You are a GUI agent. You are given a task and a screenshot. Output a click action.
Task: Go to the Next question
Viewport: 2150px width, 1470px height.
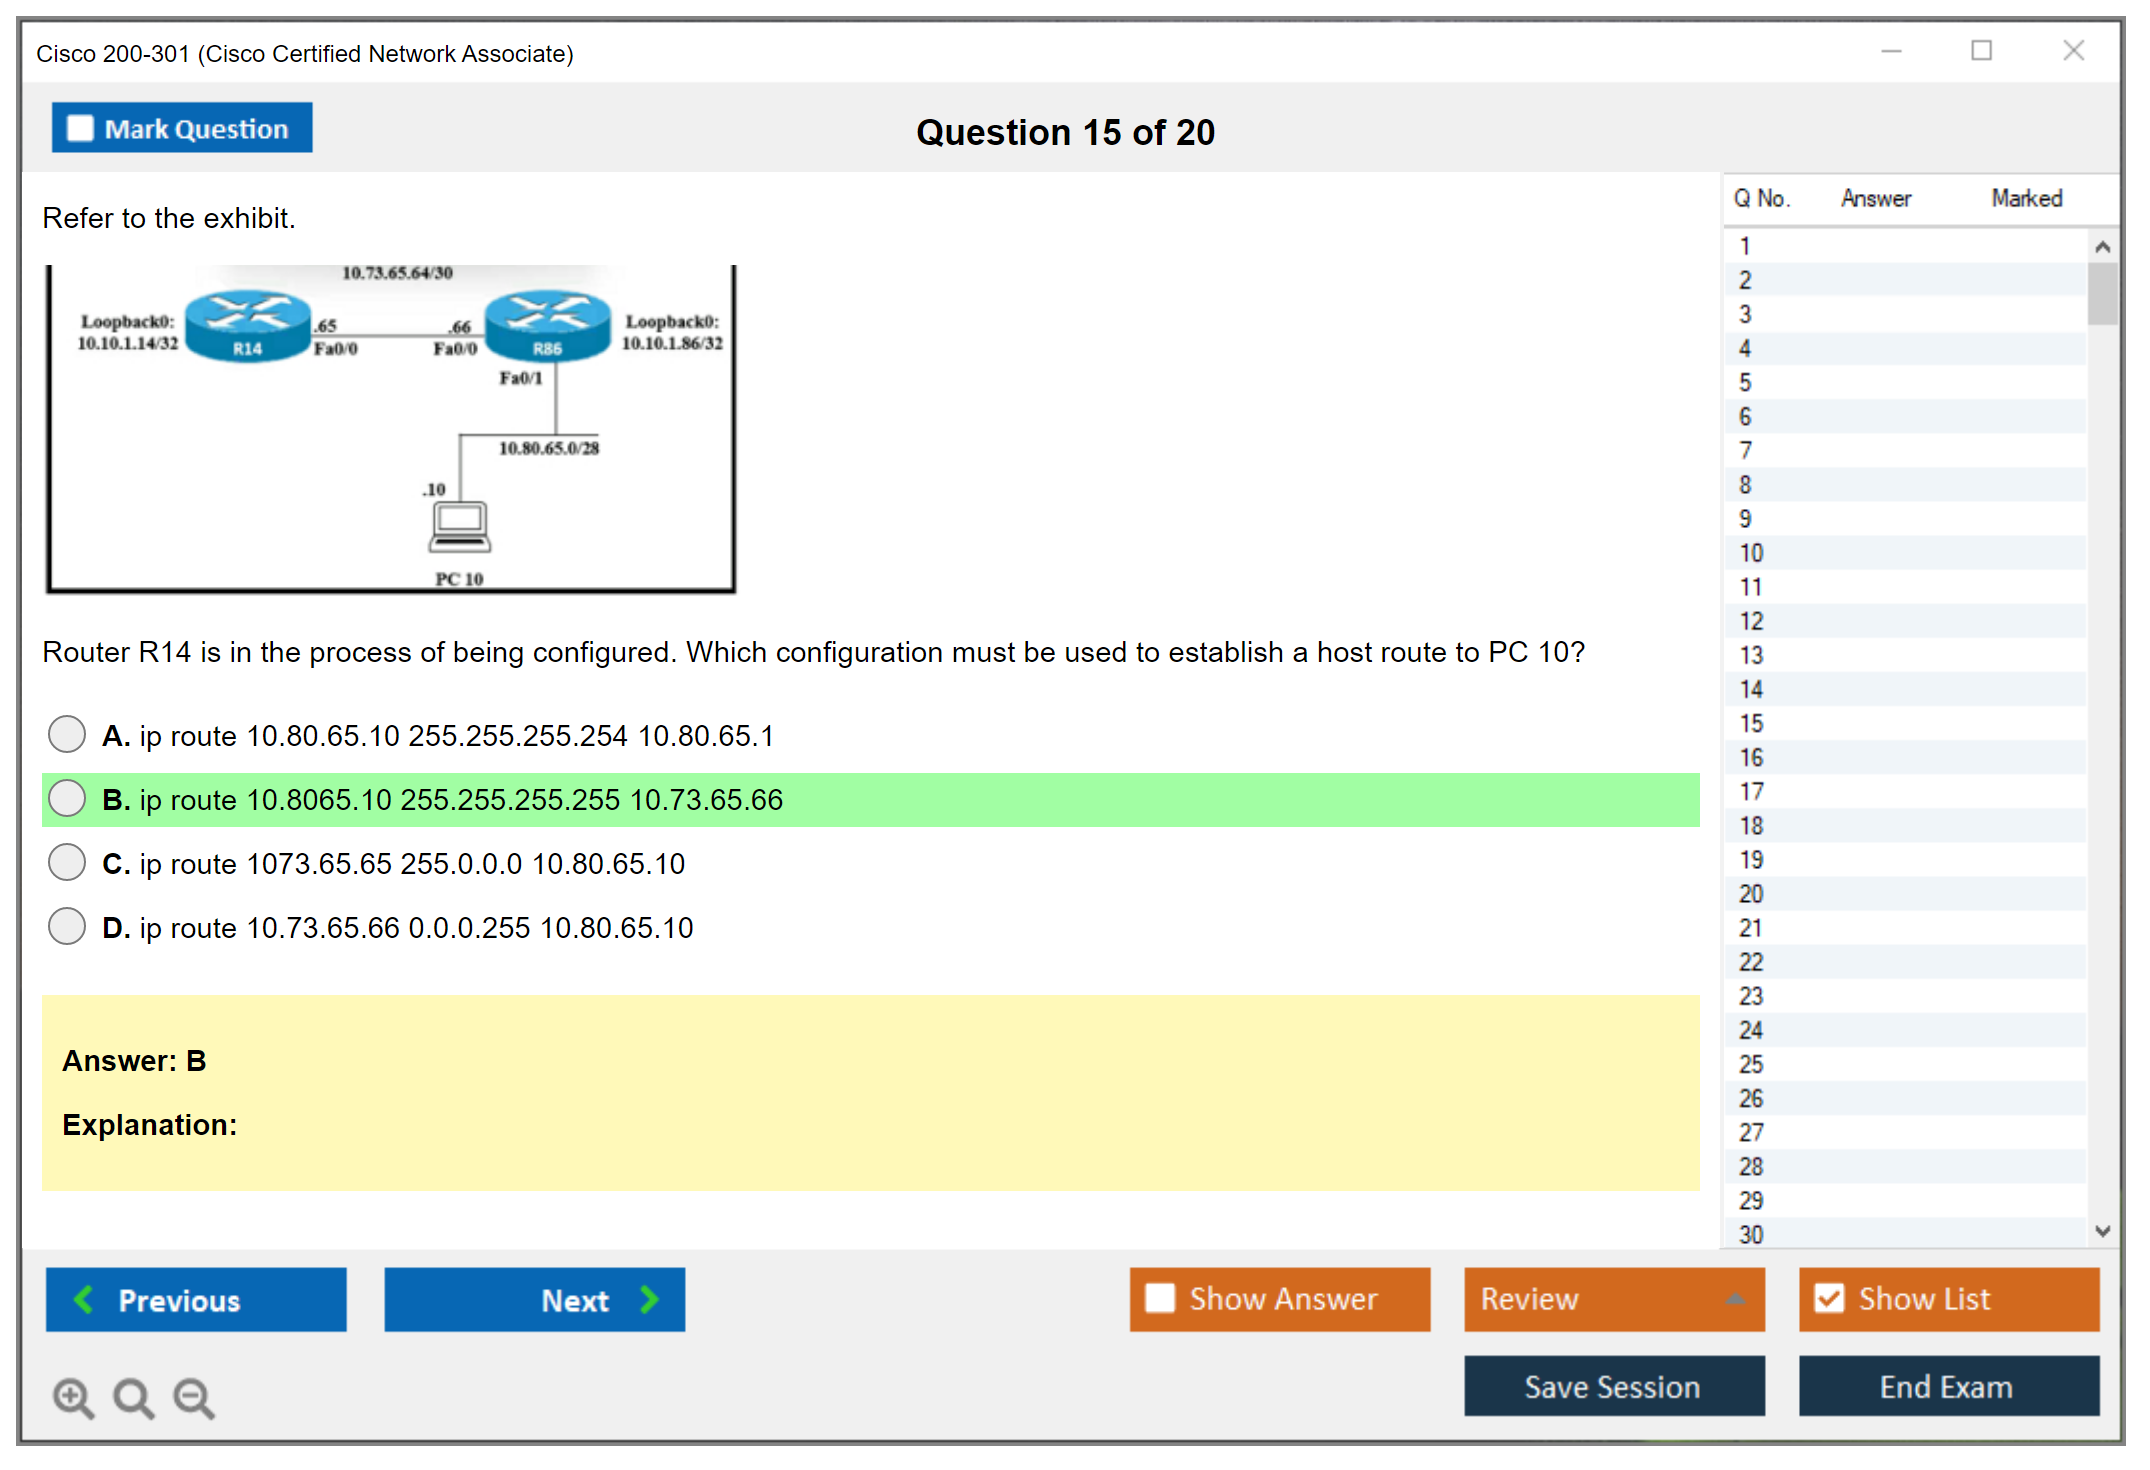pyautogui.click(x=535, y=1299)
